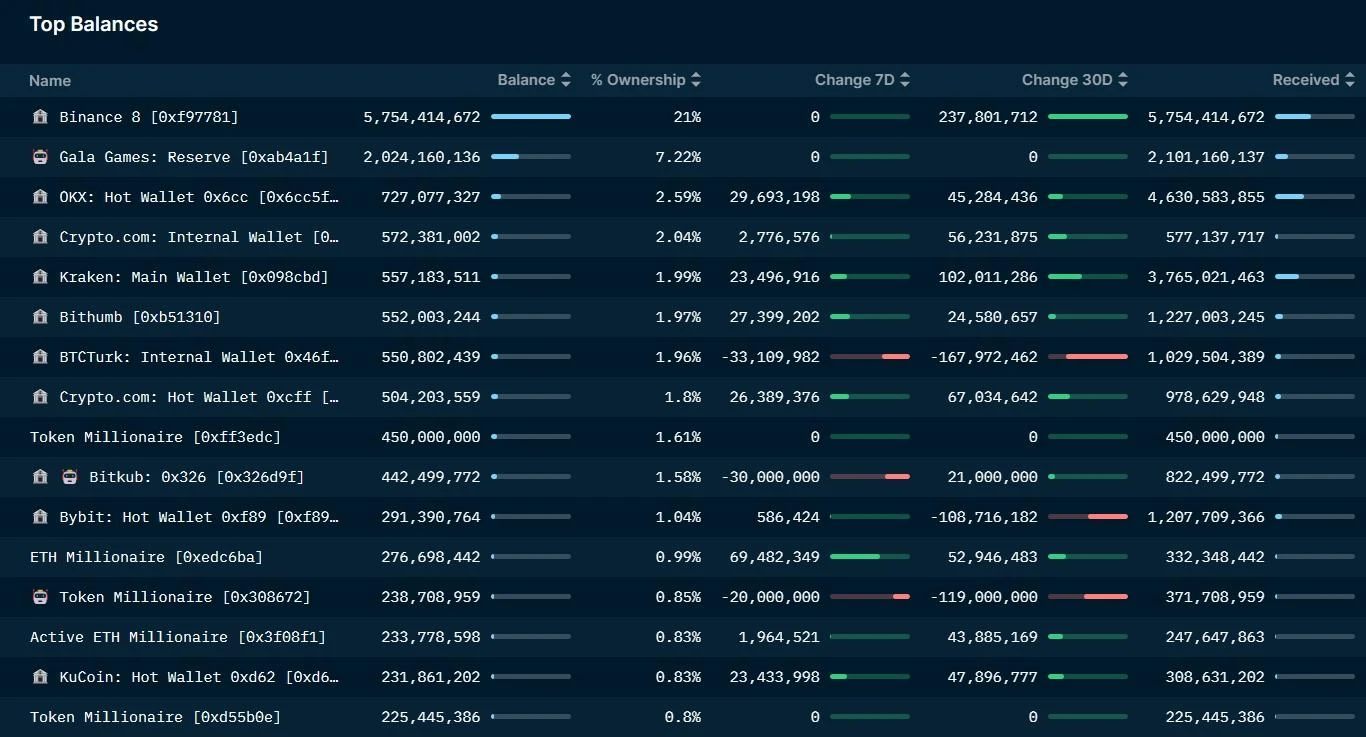The image size is (1366, 737).
Task: Click the exchange icon beside Bybit: Hot Wallet
Action: point(40,517)
